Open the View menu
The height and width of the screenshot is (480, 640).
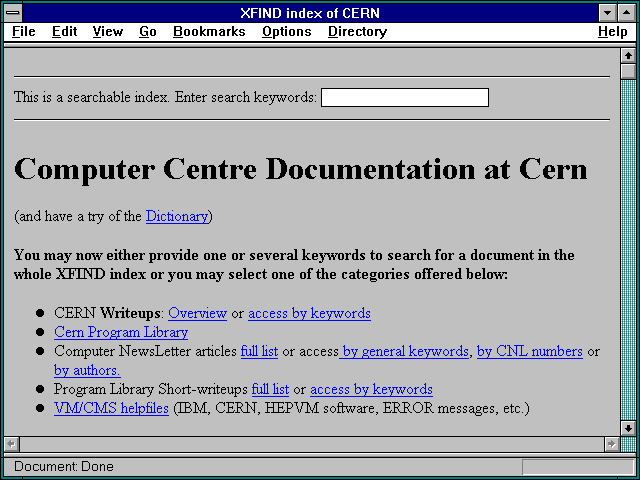pyautogui.click(x=107, y=31)
